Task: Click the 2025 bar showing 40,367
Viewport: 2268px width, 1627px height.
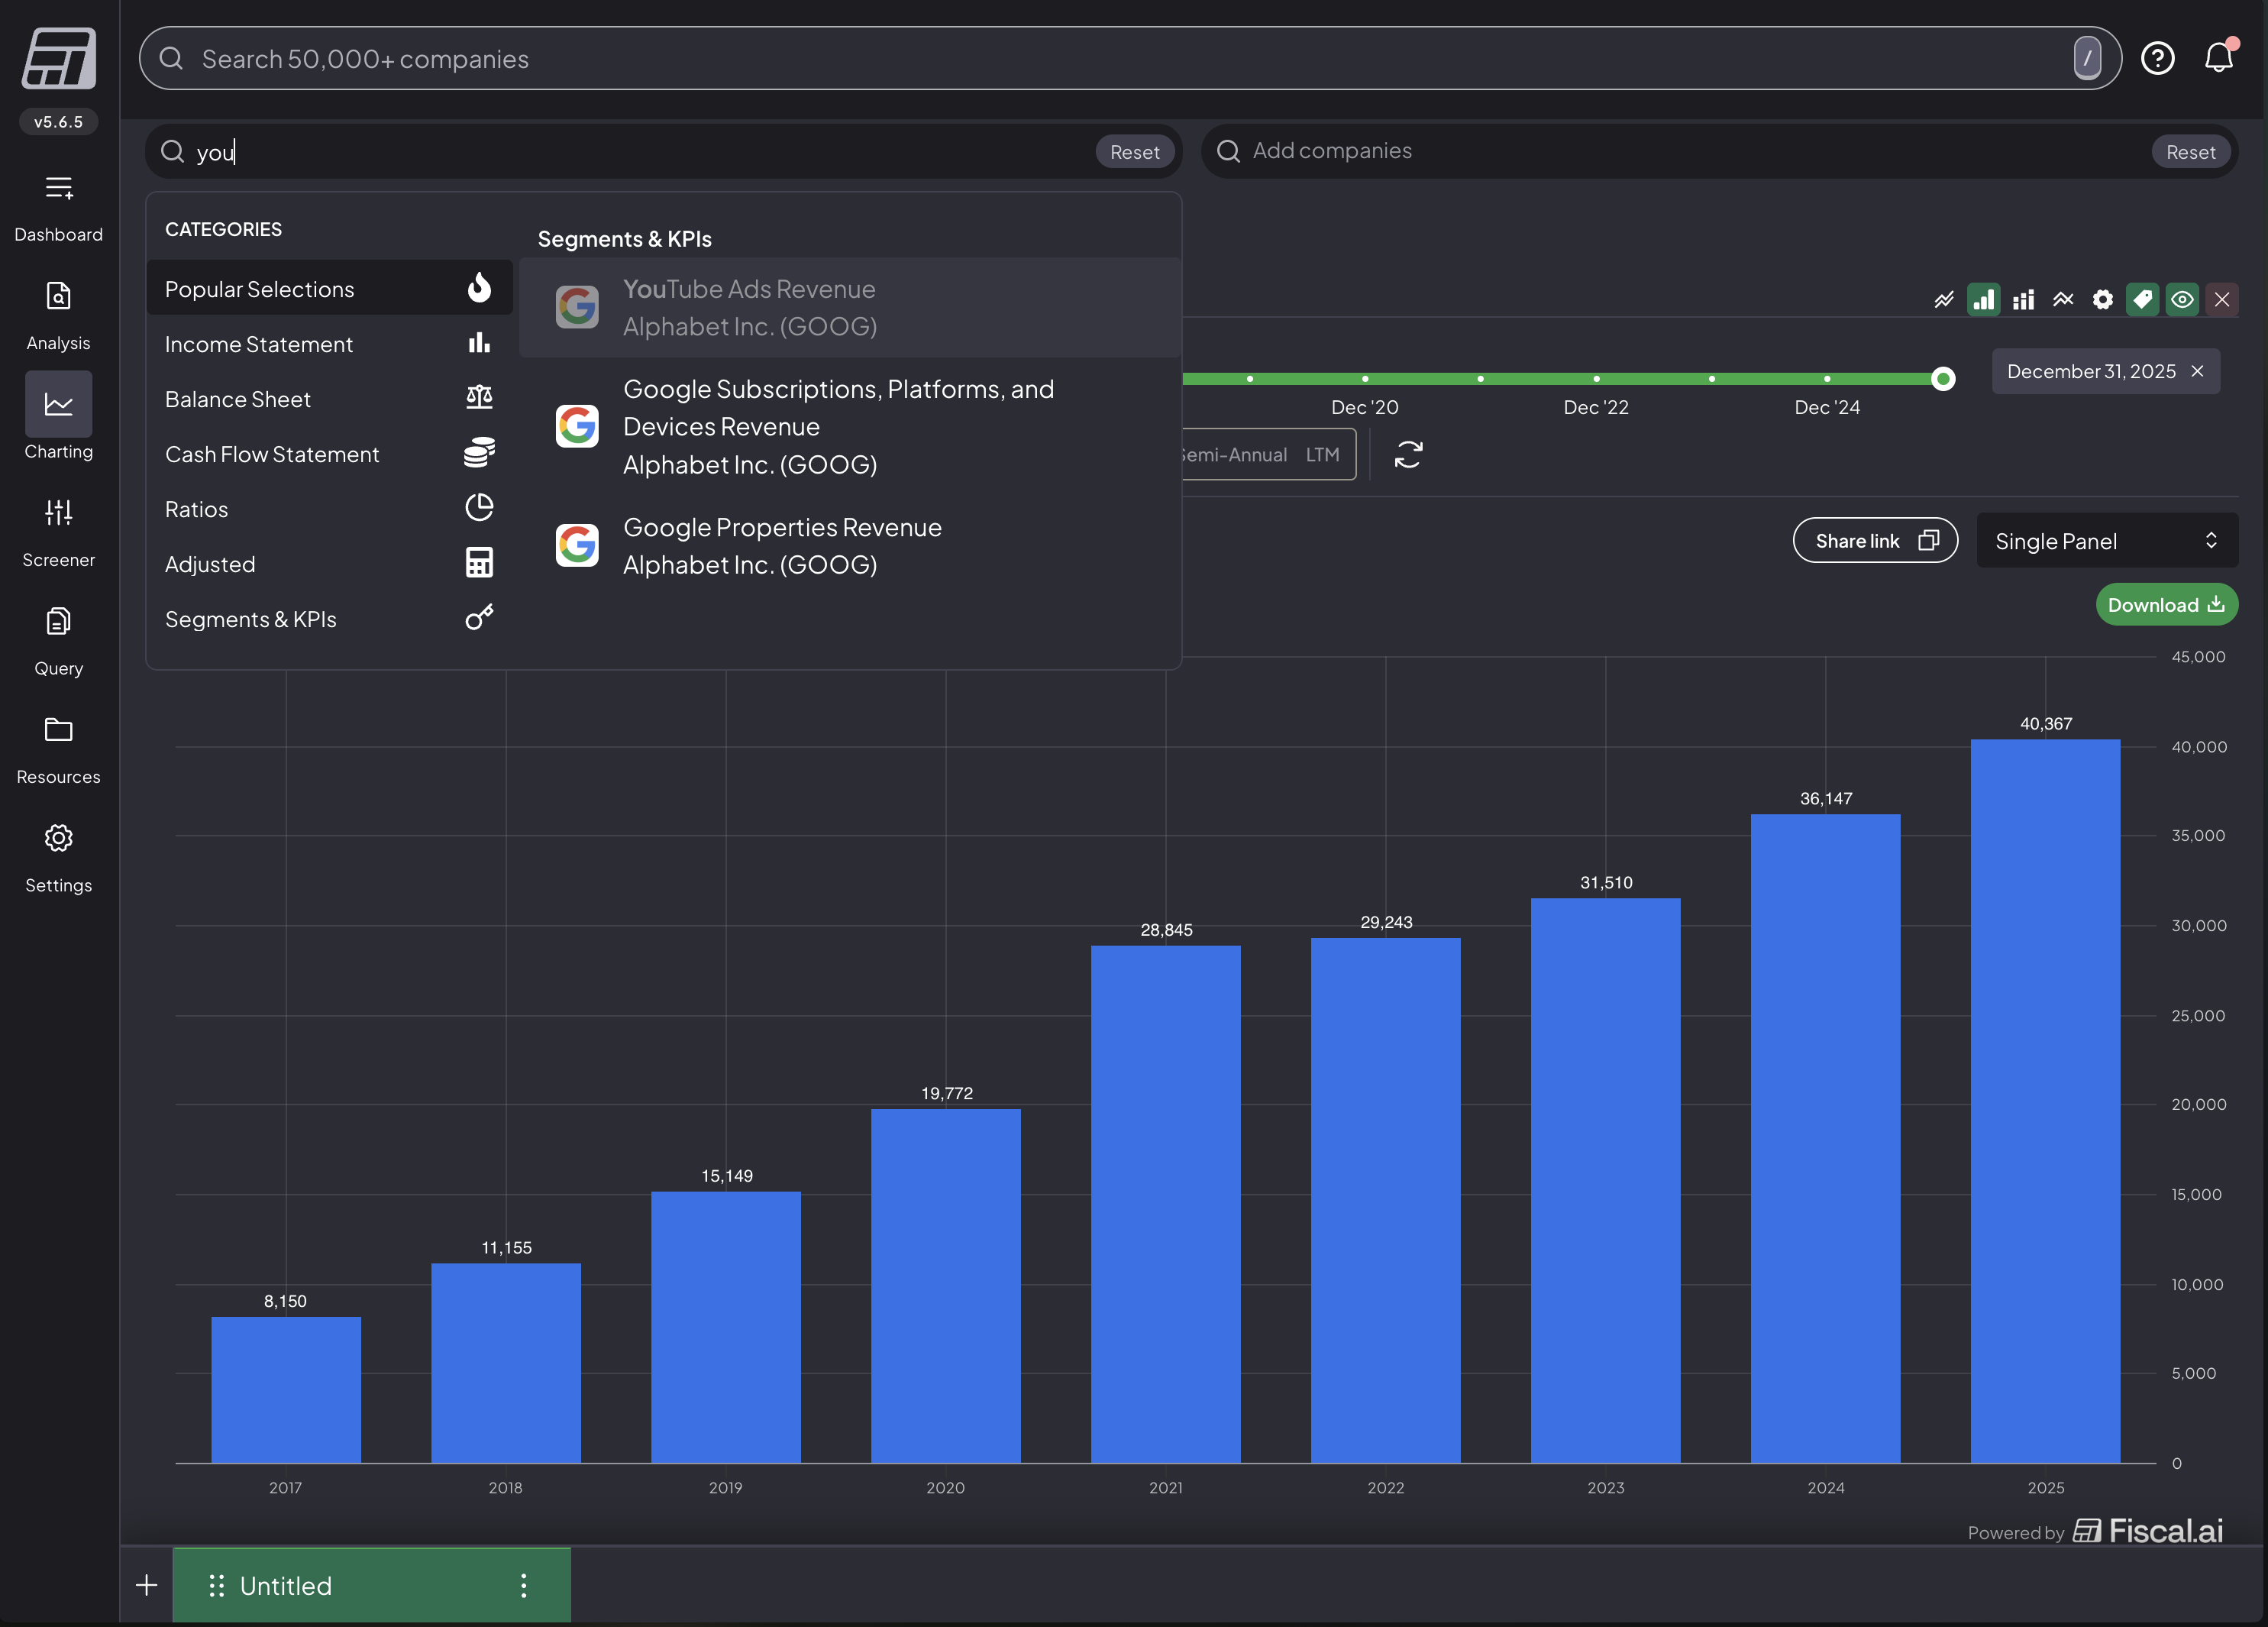Action: click(x=2045, y=1101)
